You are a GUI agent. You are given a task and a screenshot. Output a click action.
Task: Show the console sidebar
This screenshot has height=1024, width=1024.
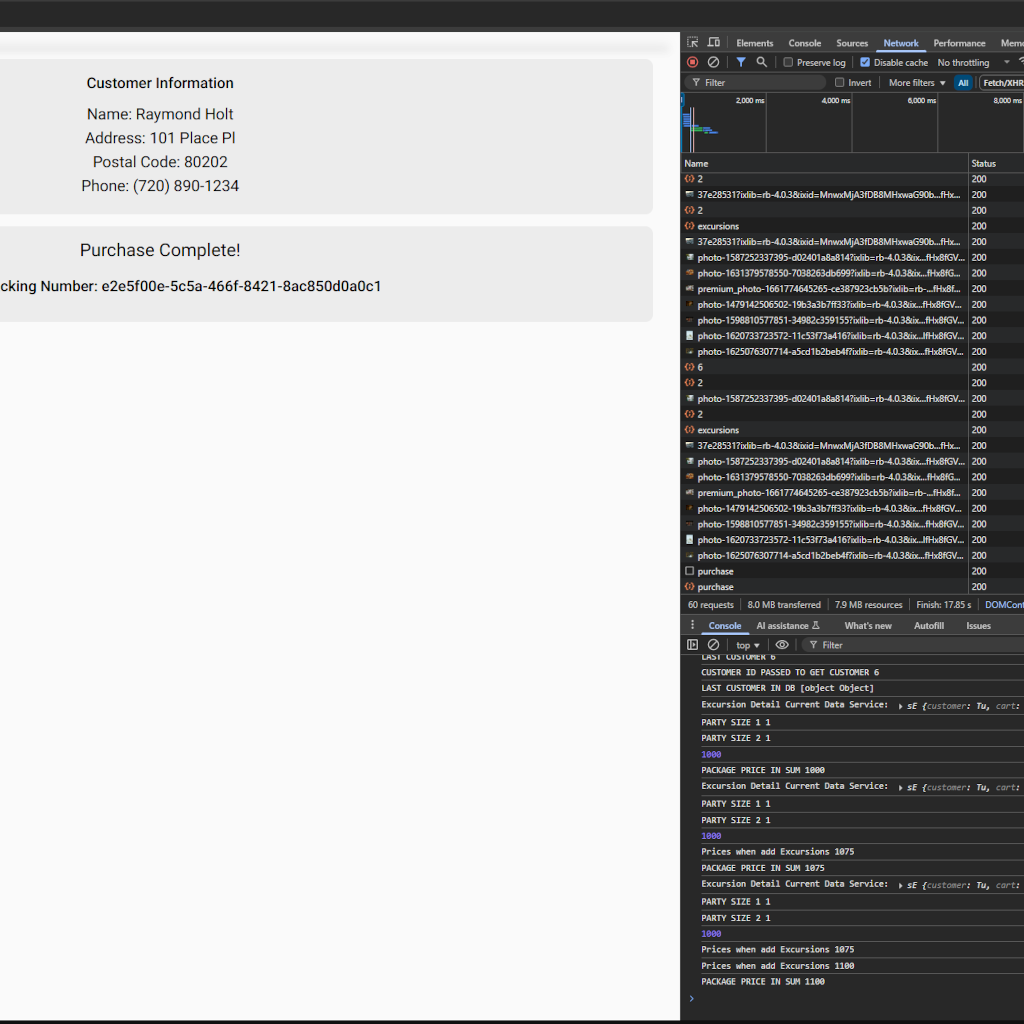click(692, 645)
